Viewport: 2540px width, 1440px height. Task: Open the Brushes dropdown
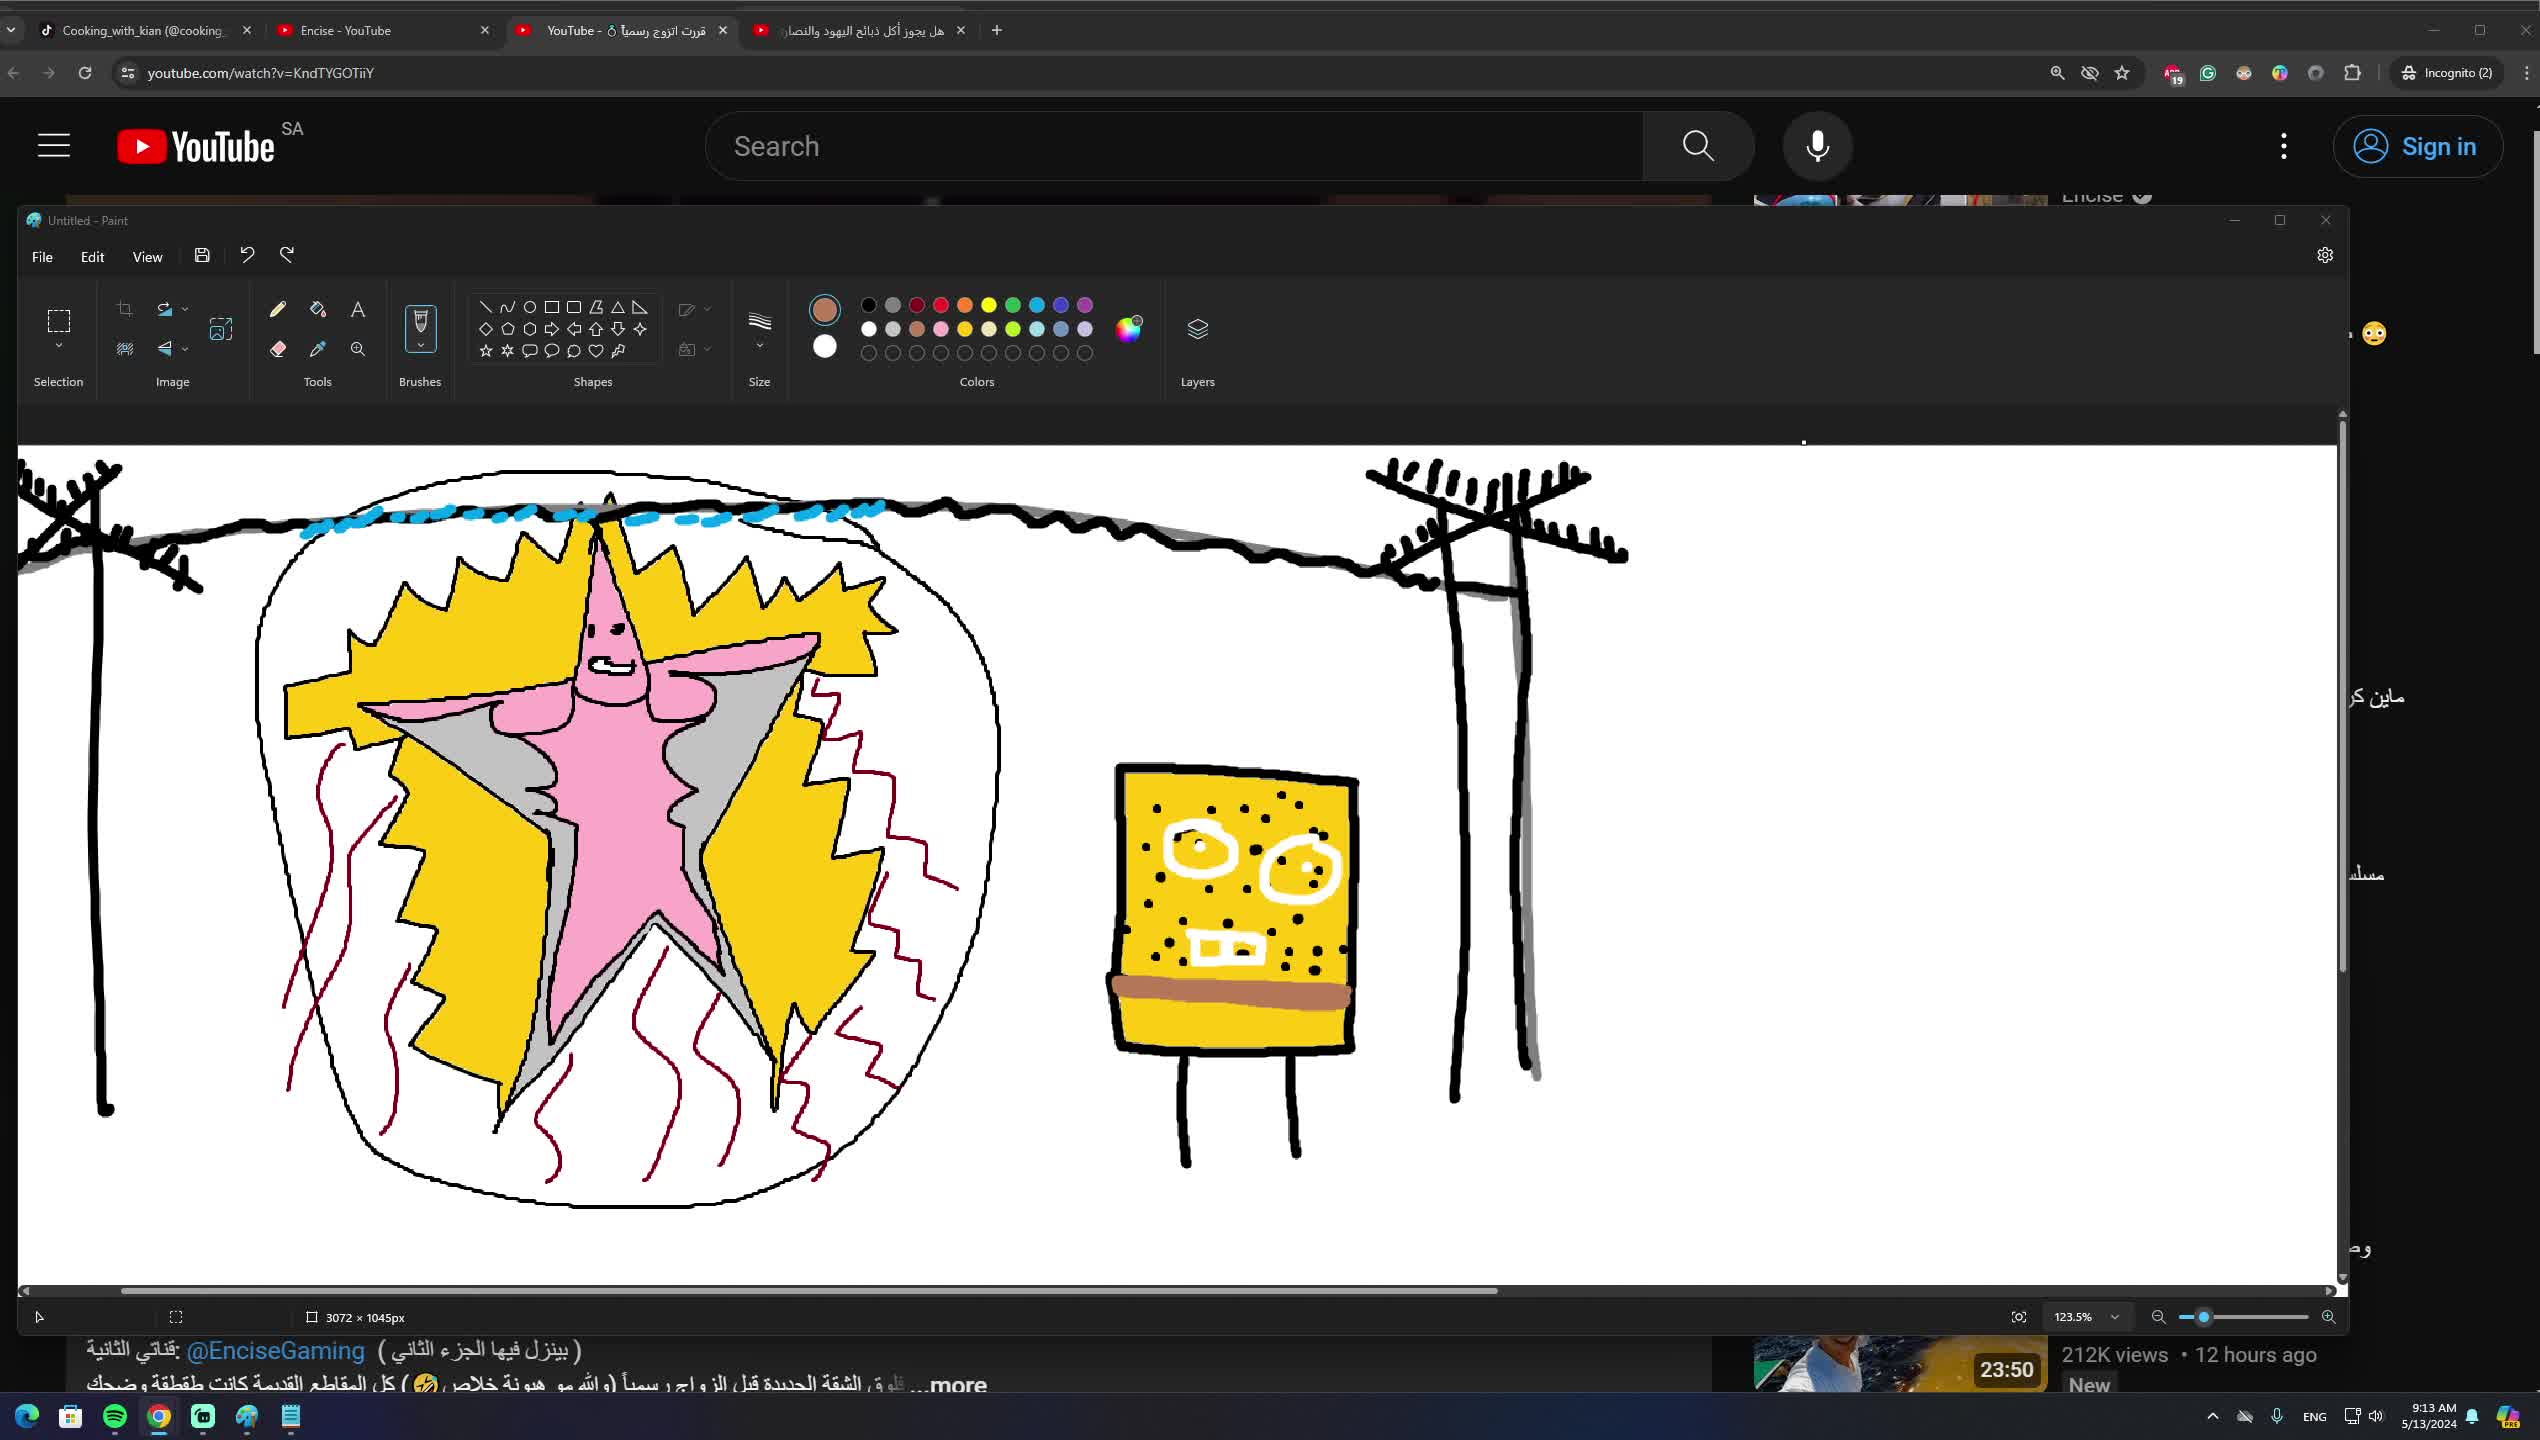click(x=420, y=346)
